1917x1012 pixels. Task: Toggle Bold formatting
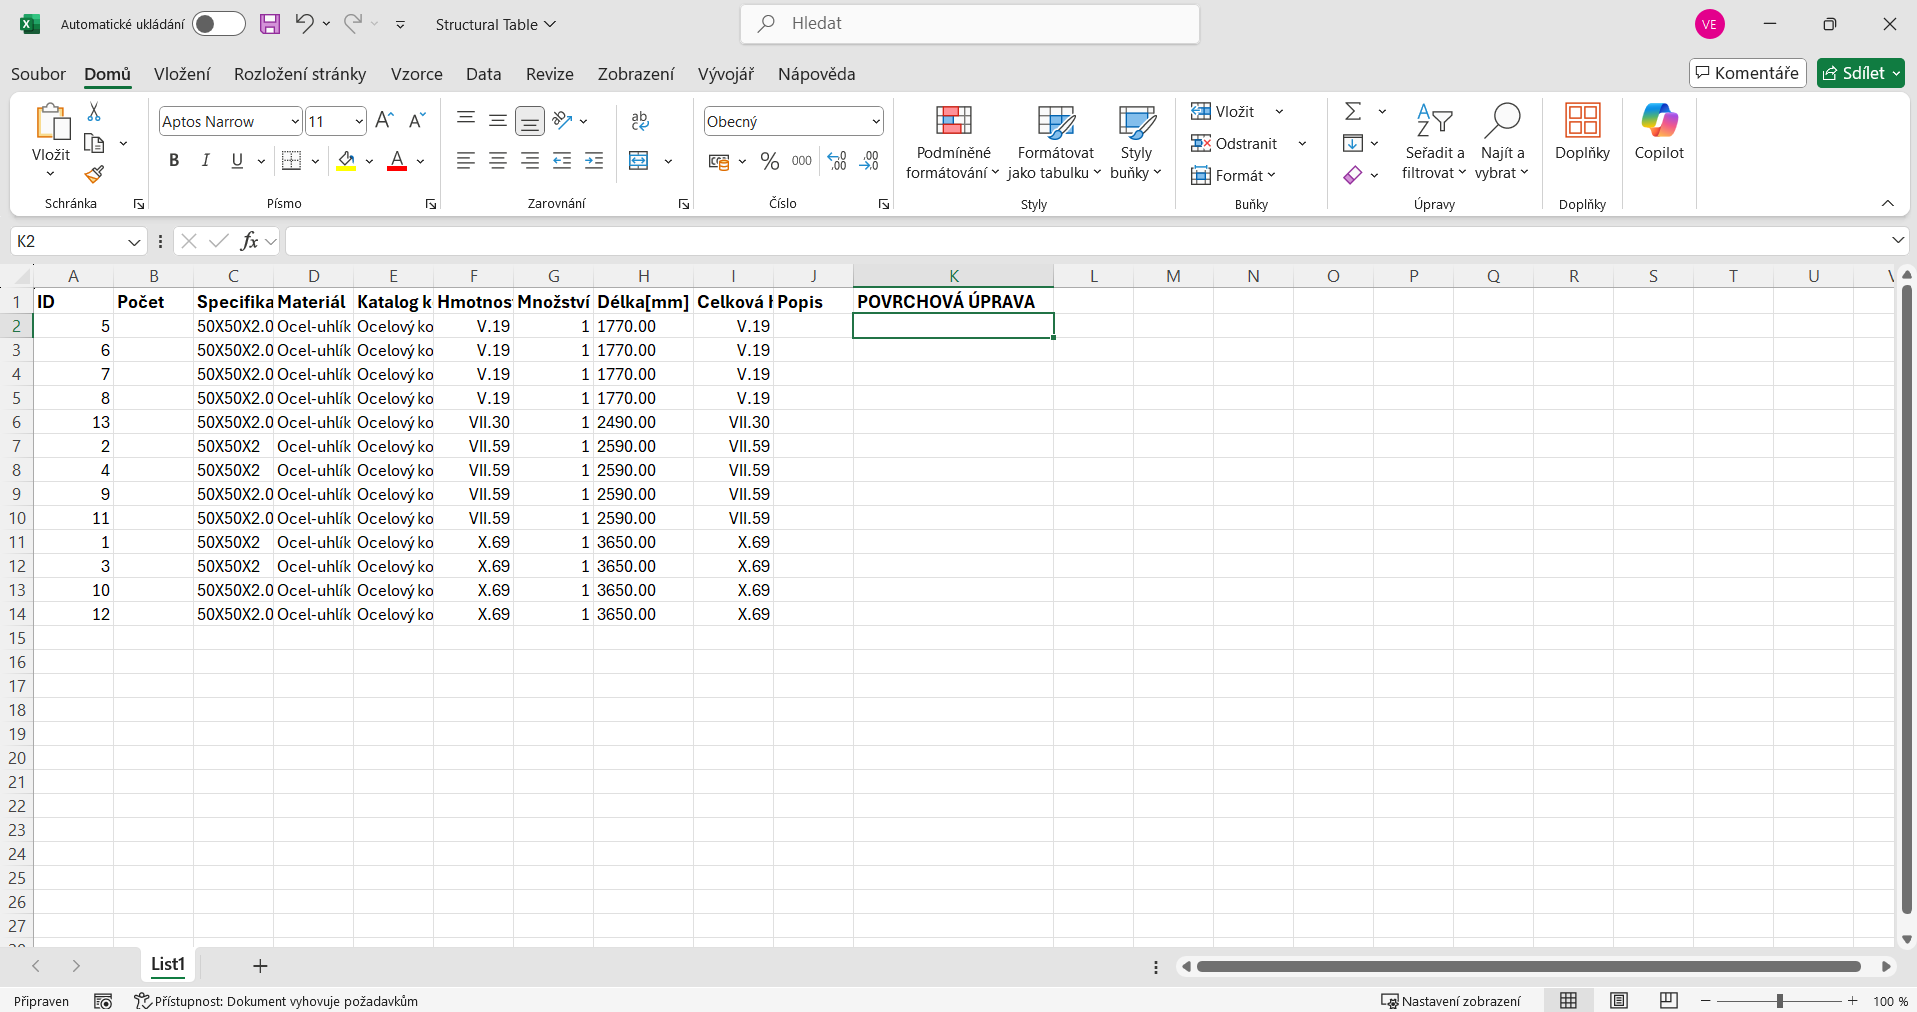click(174, 161)
